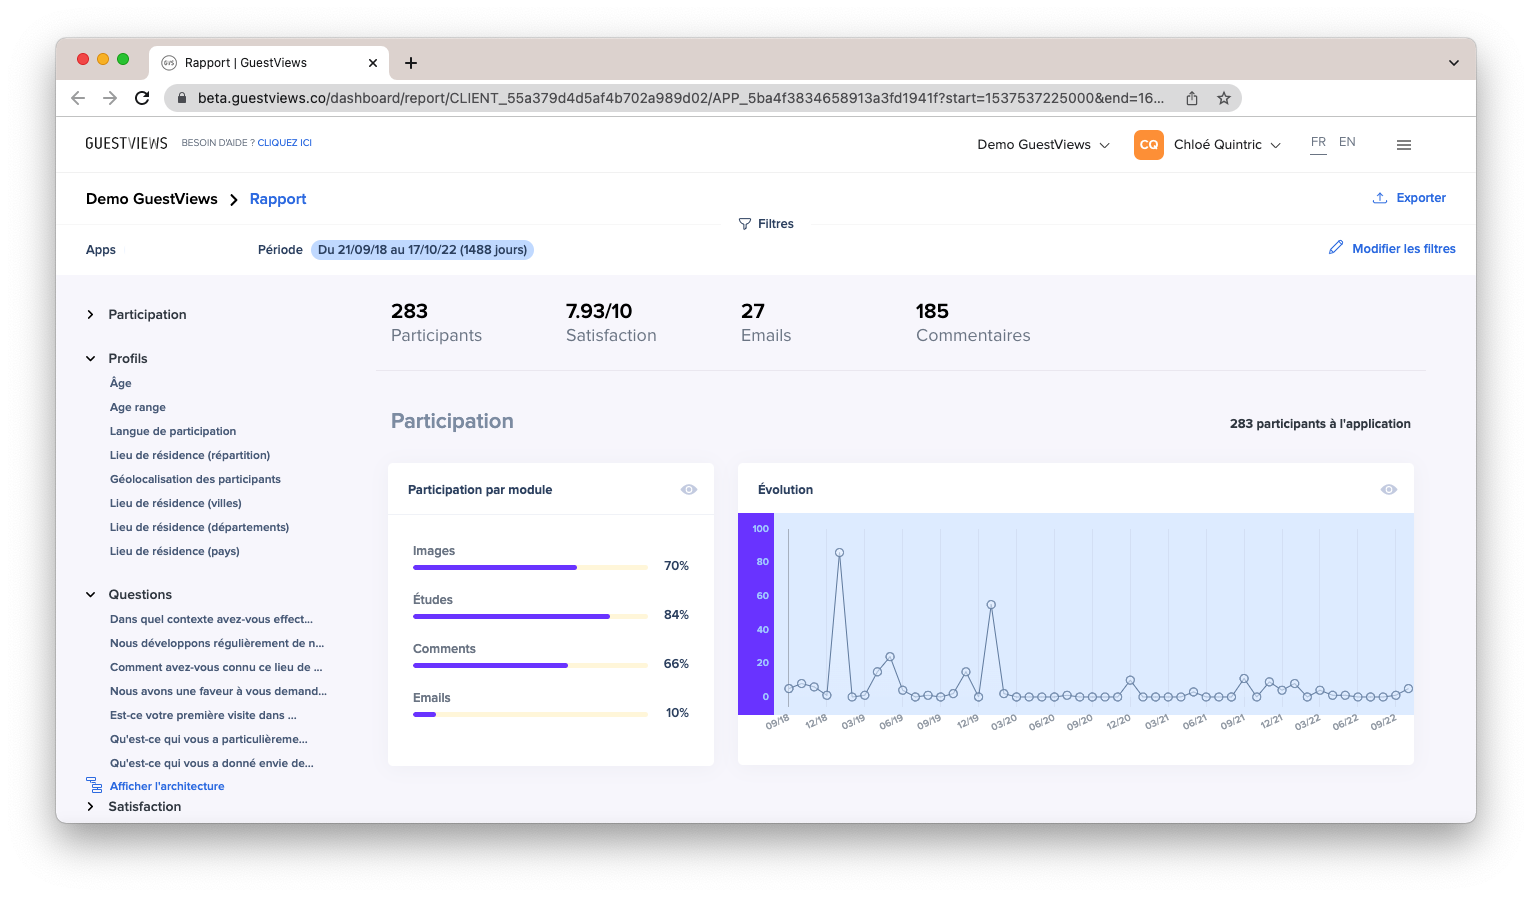Viewport: 1532px width, 897px height.
Task: Reload the page with the refresh icon
Action: pos(142,98)
